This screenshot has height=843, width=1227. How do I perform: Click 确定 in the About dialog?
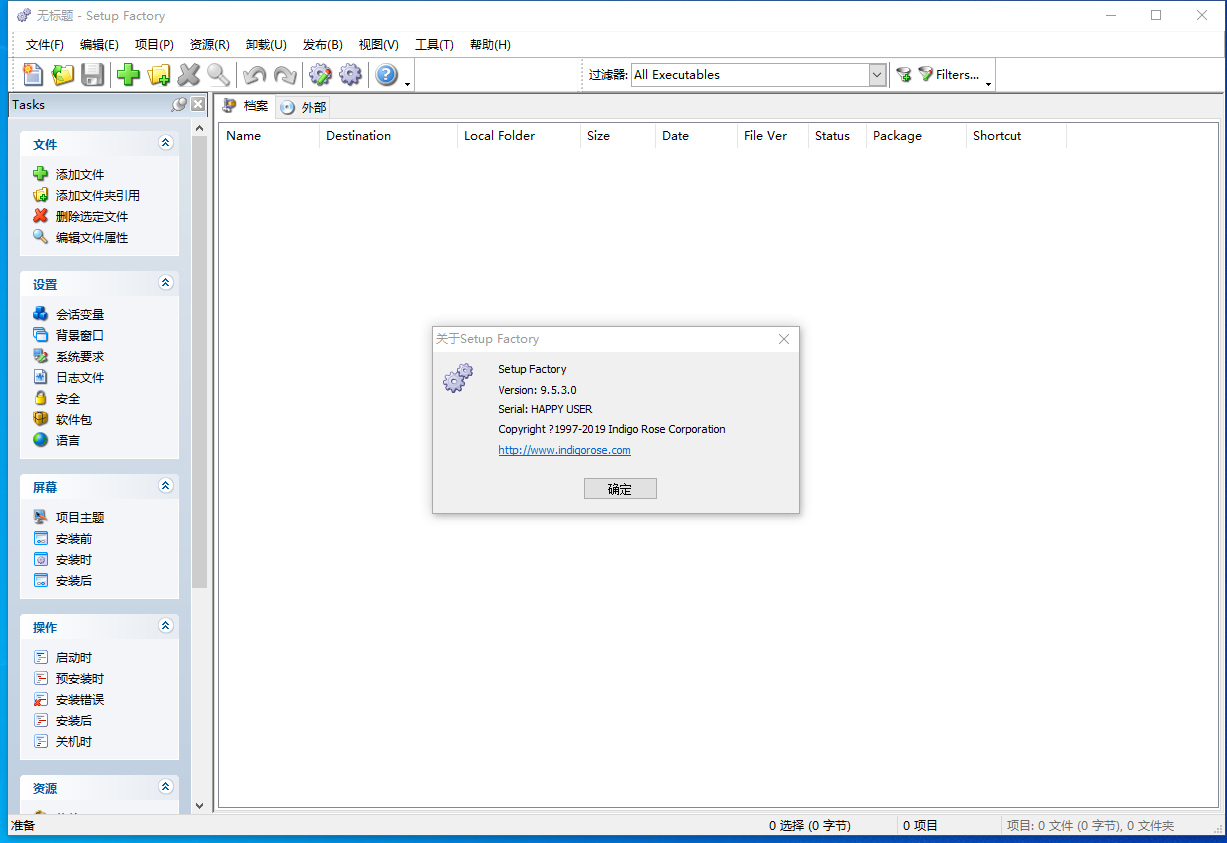pyautogui.click(x=620, y=489)
